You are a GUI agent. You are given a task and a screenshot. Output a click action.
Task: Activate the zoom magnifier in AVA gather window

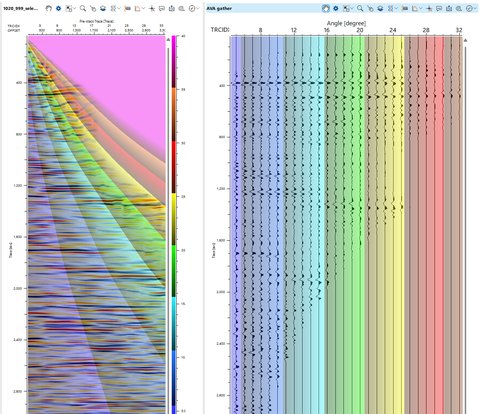coord(360,8)
